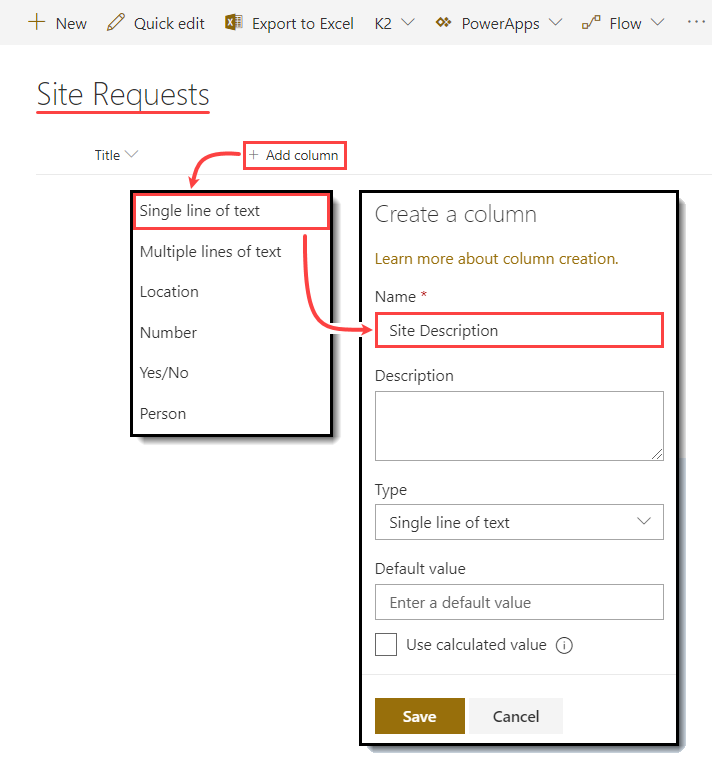Enable Use calculated value checkbox
This screenshot has height=771, width=712.
point(386,645)
